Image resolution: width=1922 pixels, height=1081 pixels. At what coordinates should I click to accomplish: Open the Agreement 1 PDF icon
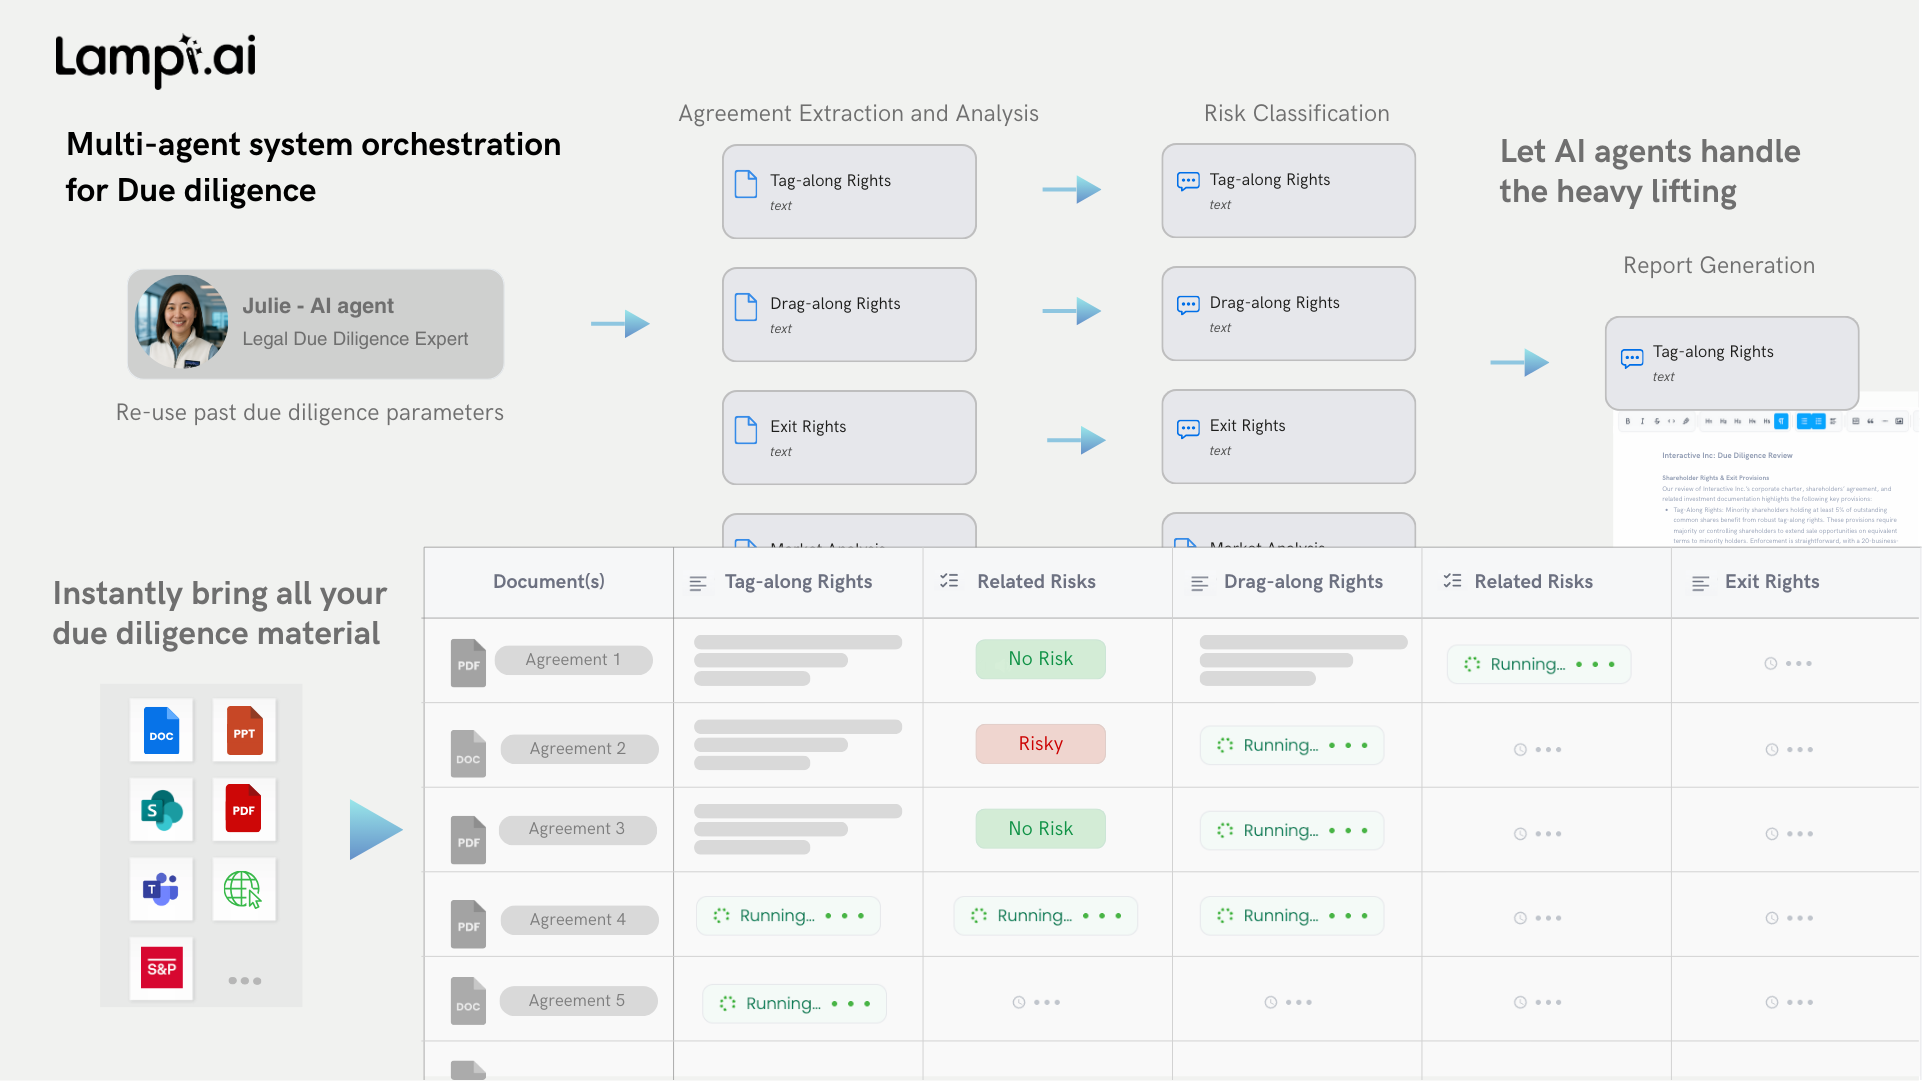[468, 662]
